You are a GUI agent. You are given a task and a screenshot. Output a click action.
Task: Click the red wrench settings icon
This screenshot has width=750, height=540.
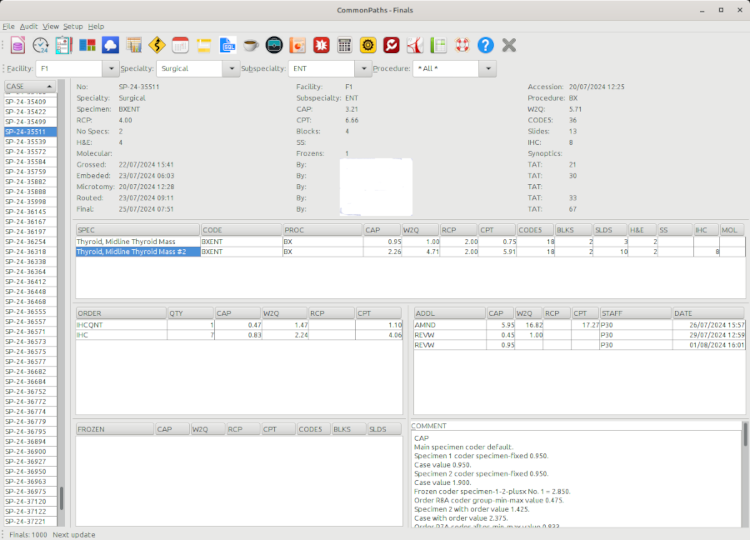391,45
